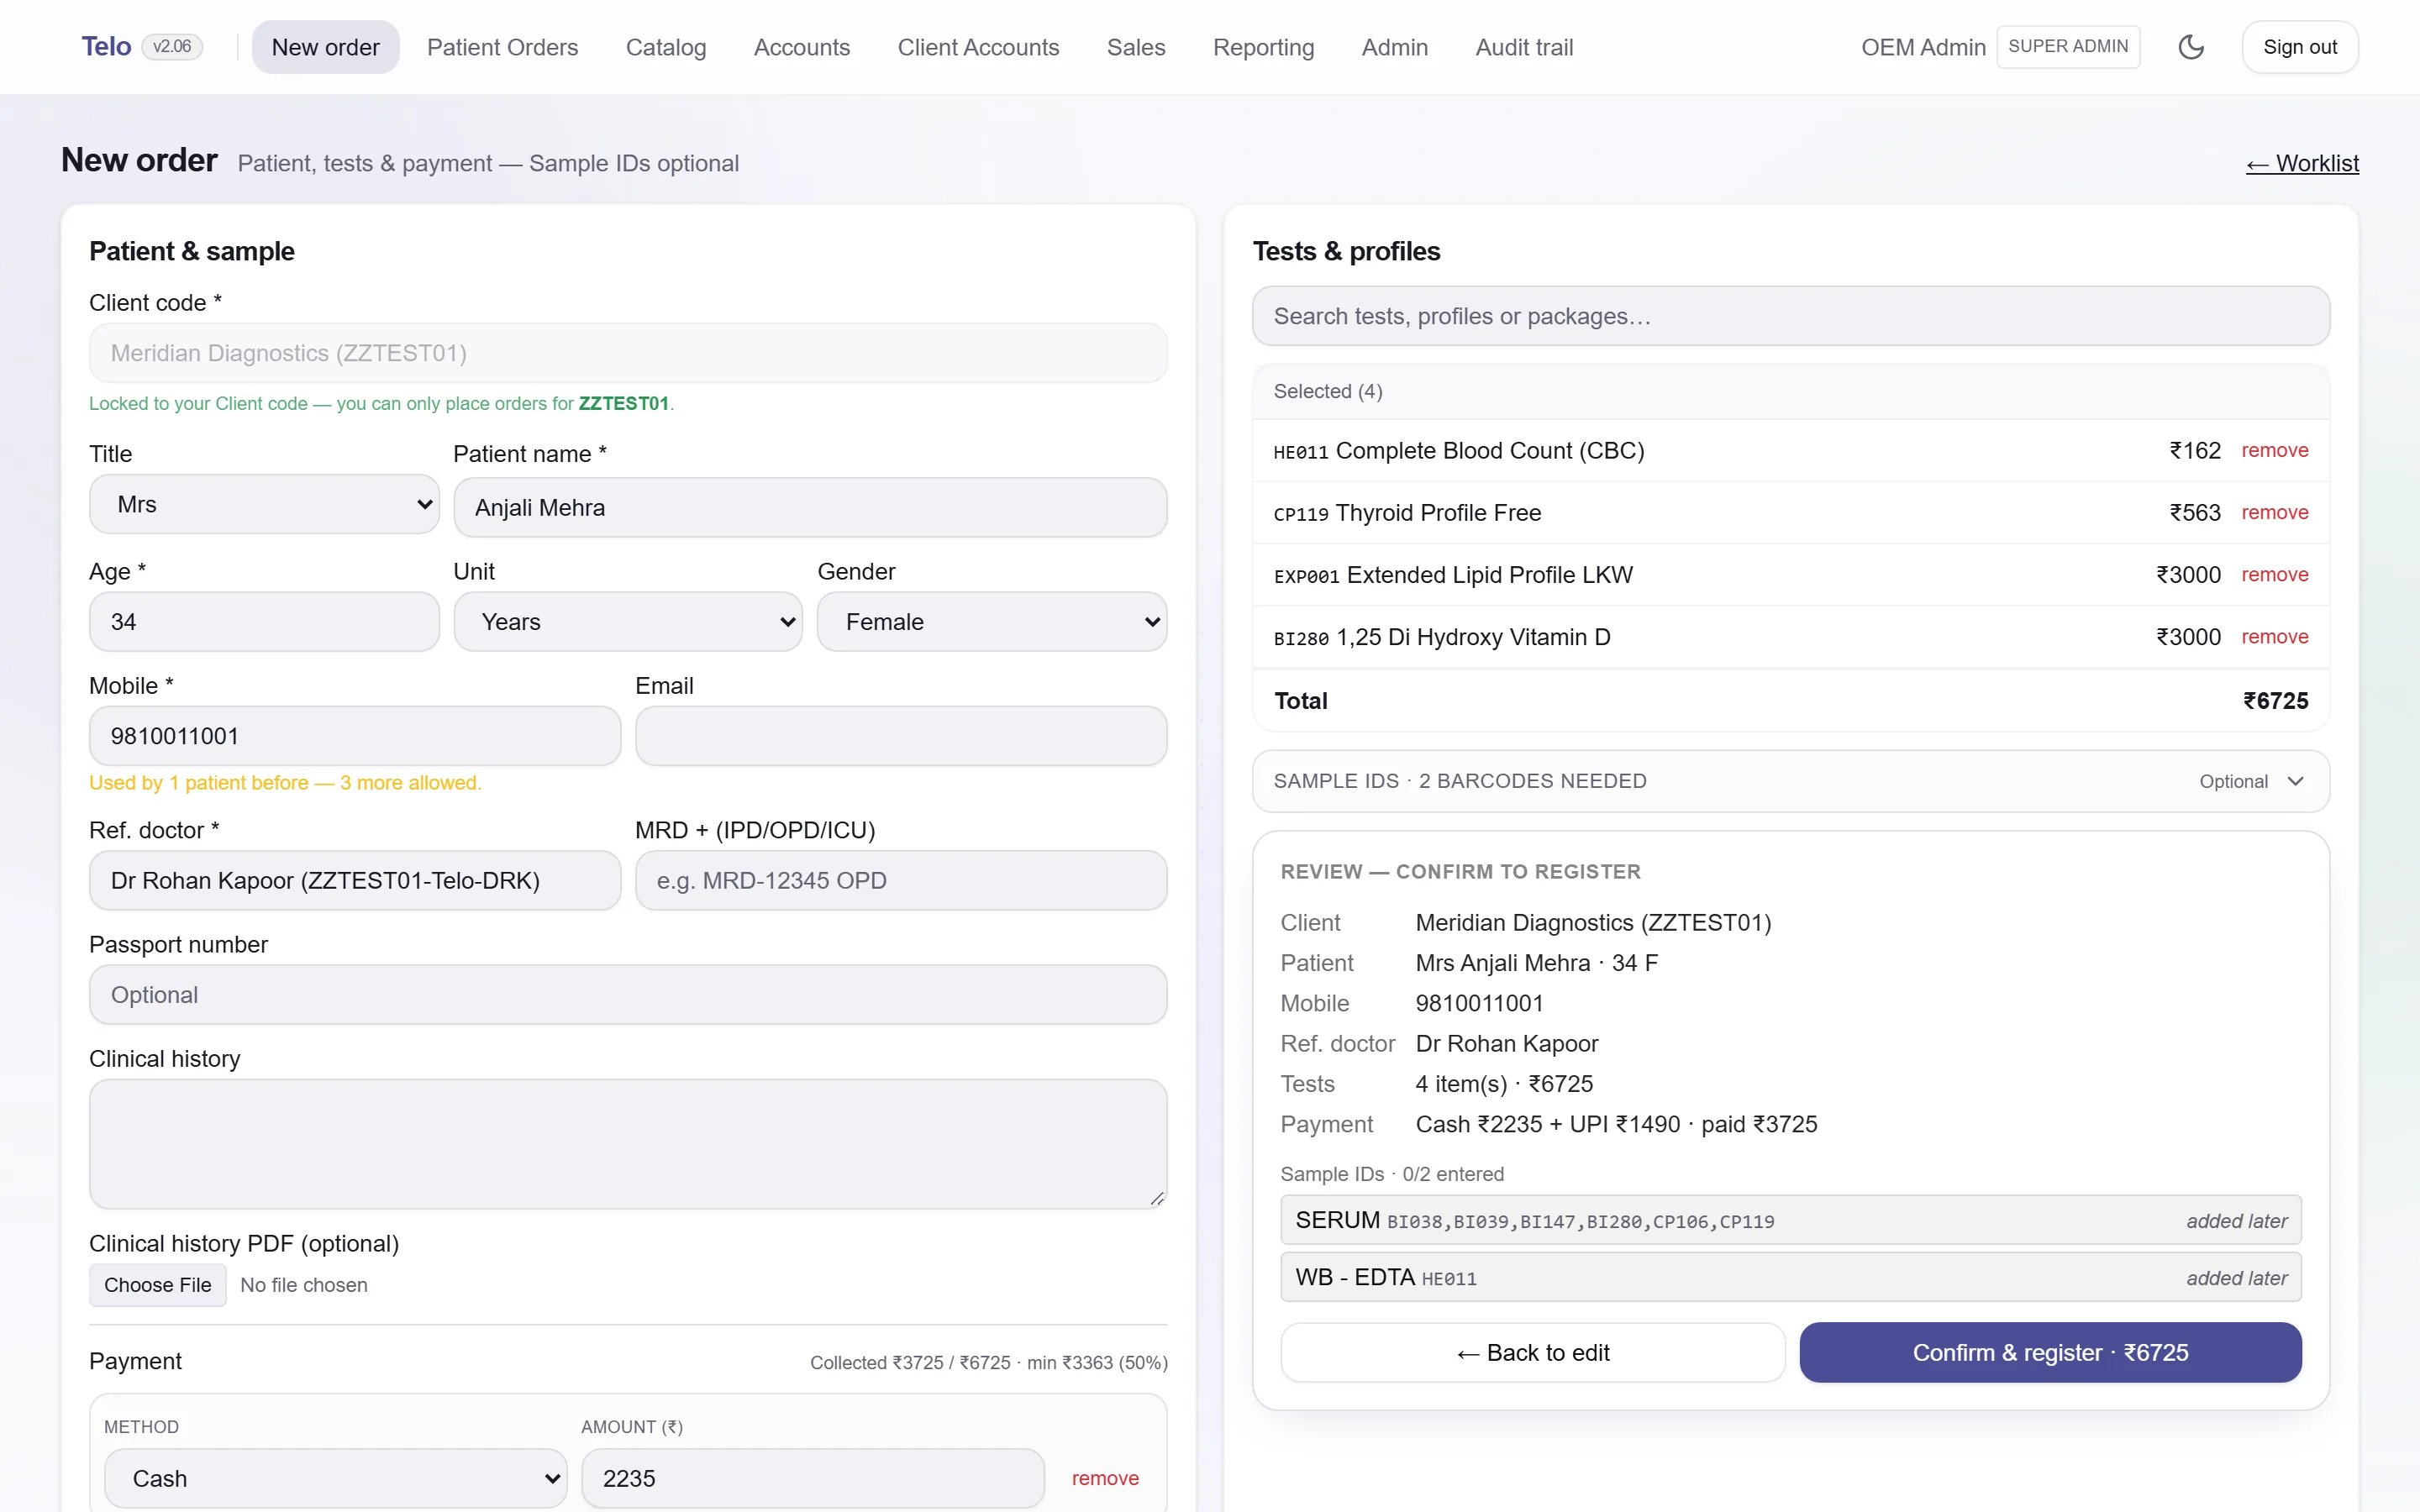Click the Back to edit button

tap(1533, 1352)
